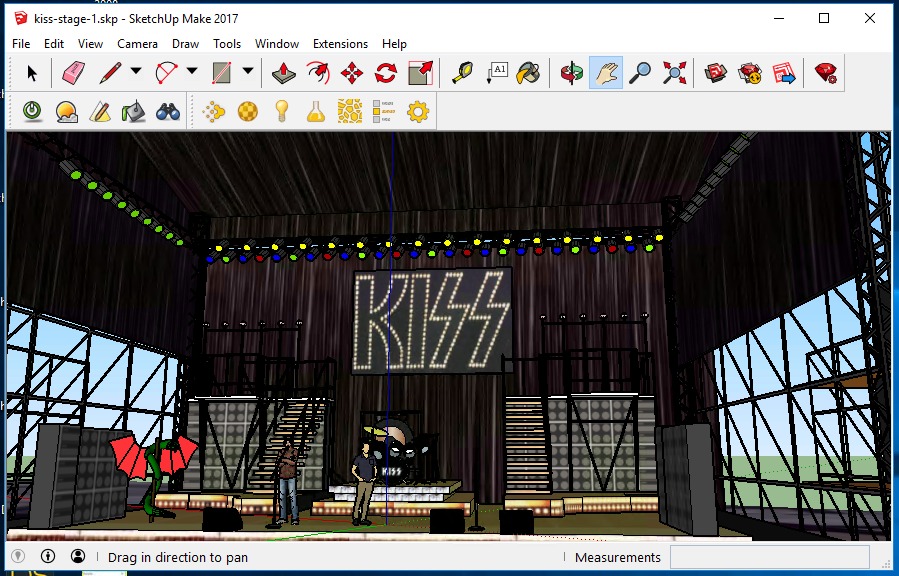The height and width of the screenshot is (576, 899).
Task: Click the yellow checkered sphere icon
Action: click(248, 111)
